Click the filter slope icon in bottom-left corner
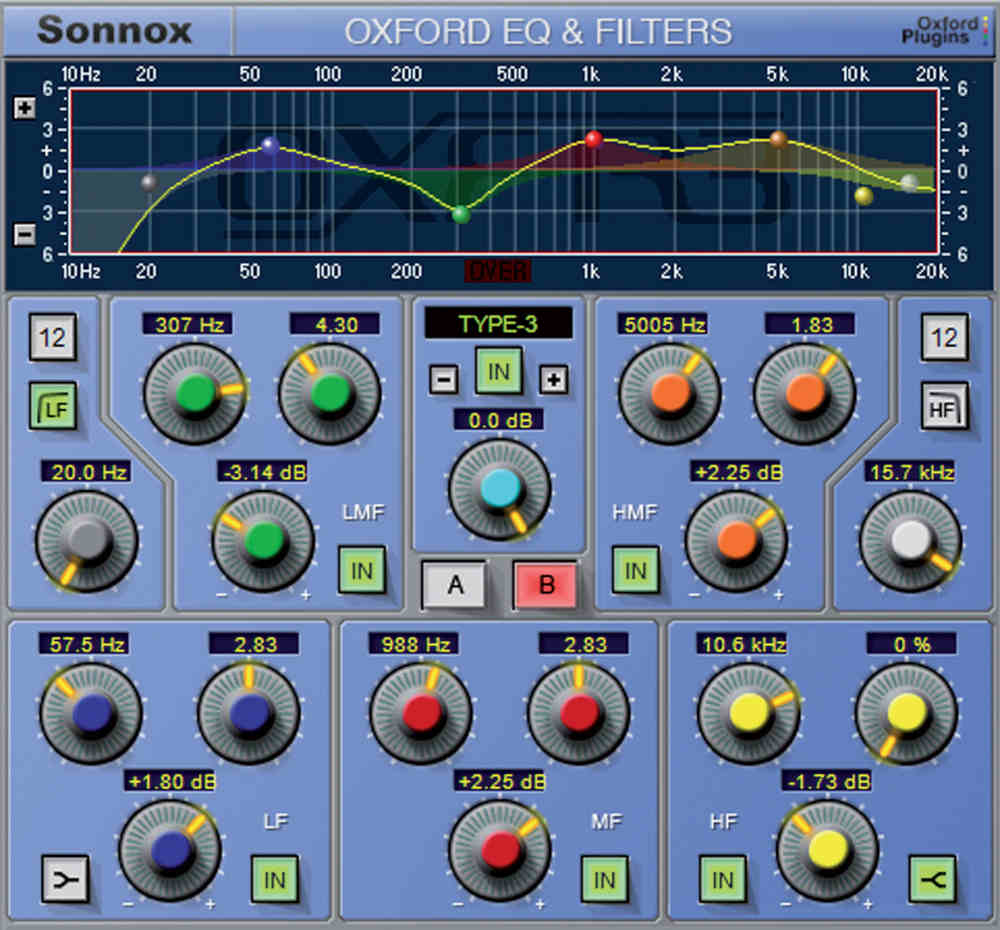The width and height of the screenshot is (1000, 930). [x=65, y=880]
